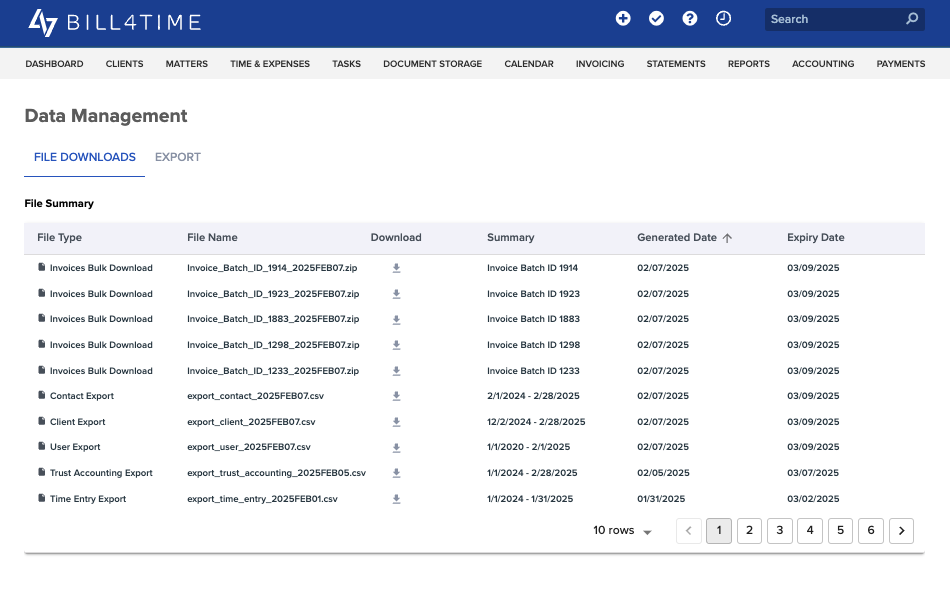The width and height of the screenshot is (950, 589).
Task: Download the export_time_entry CSV file
Action: point(396,499)
